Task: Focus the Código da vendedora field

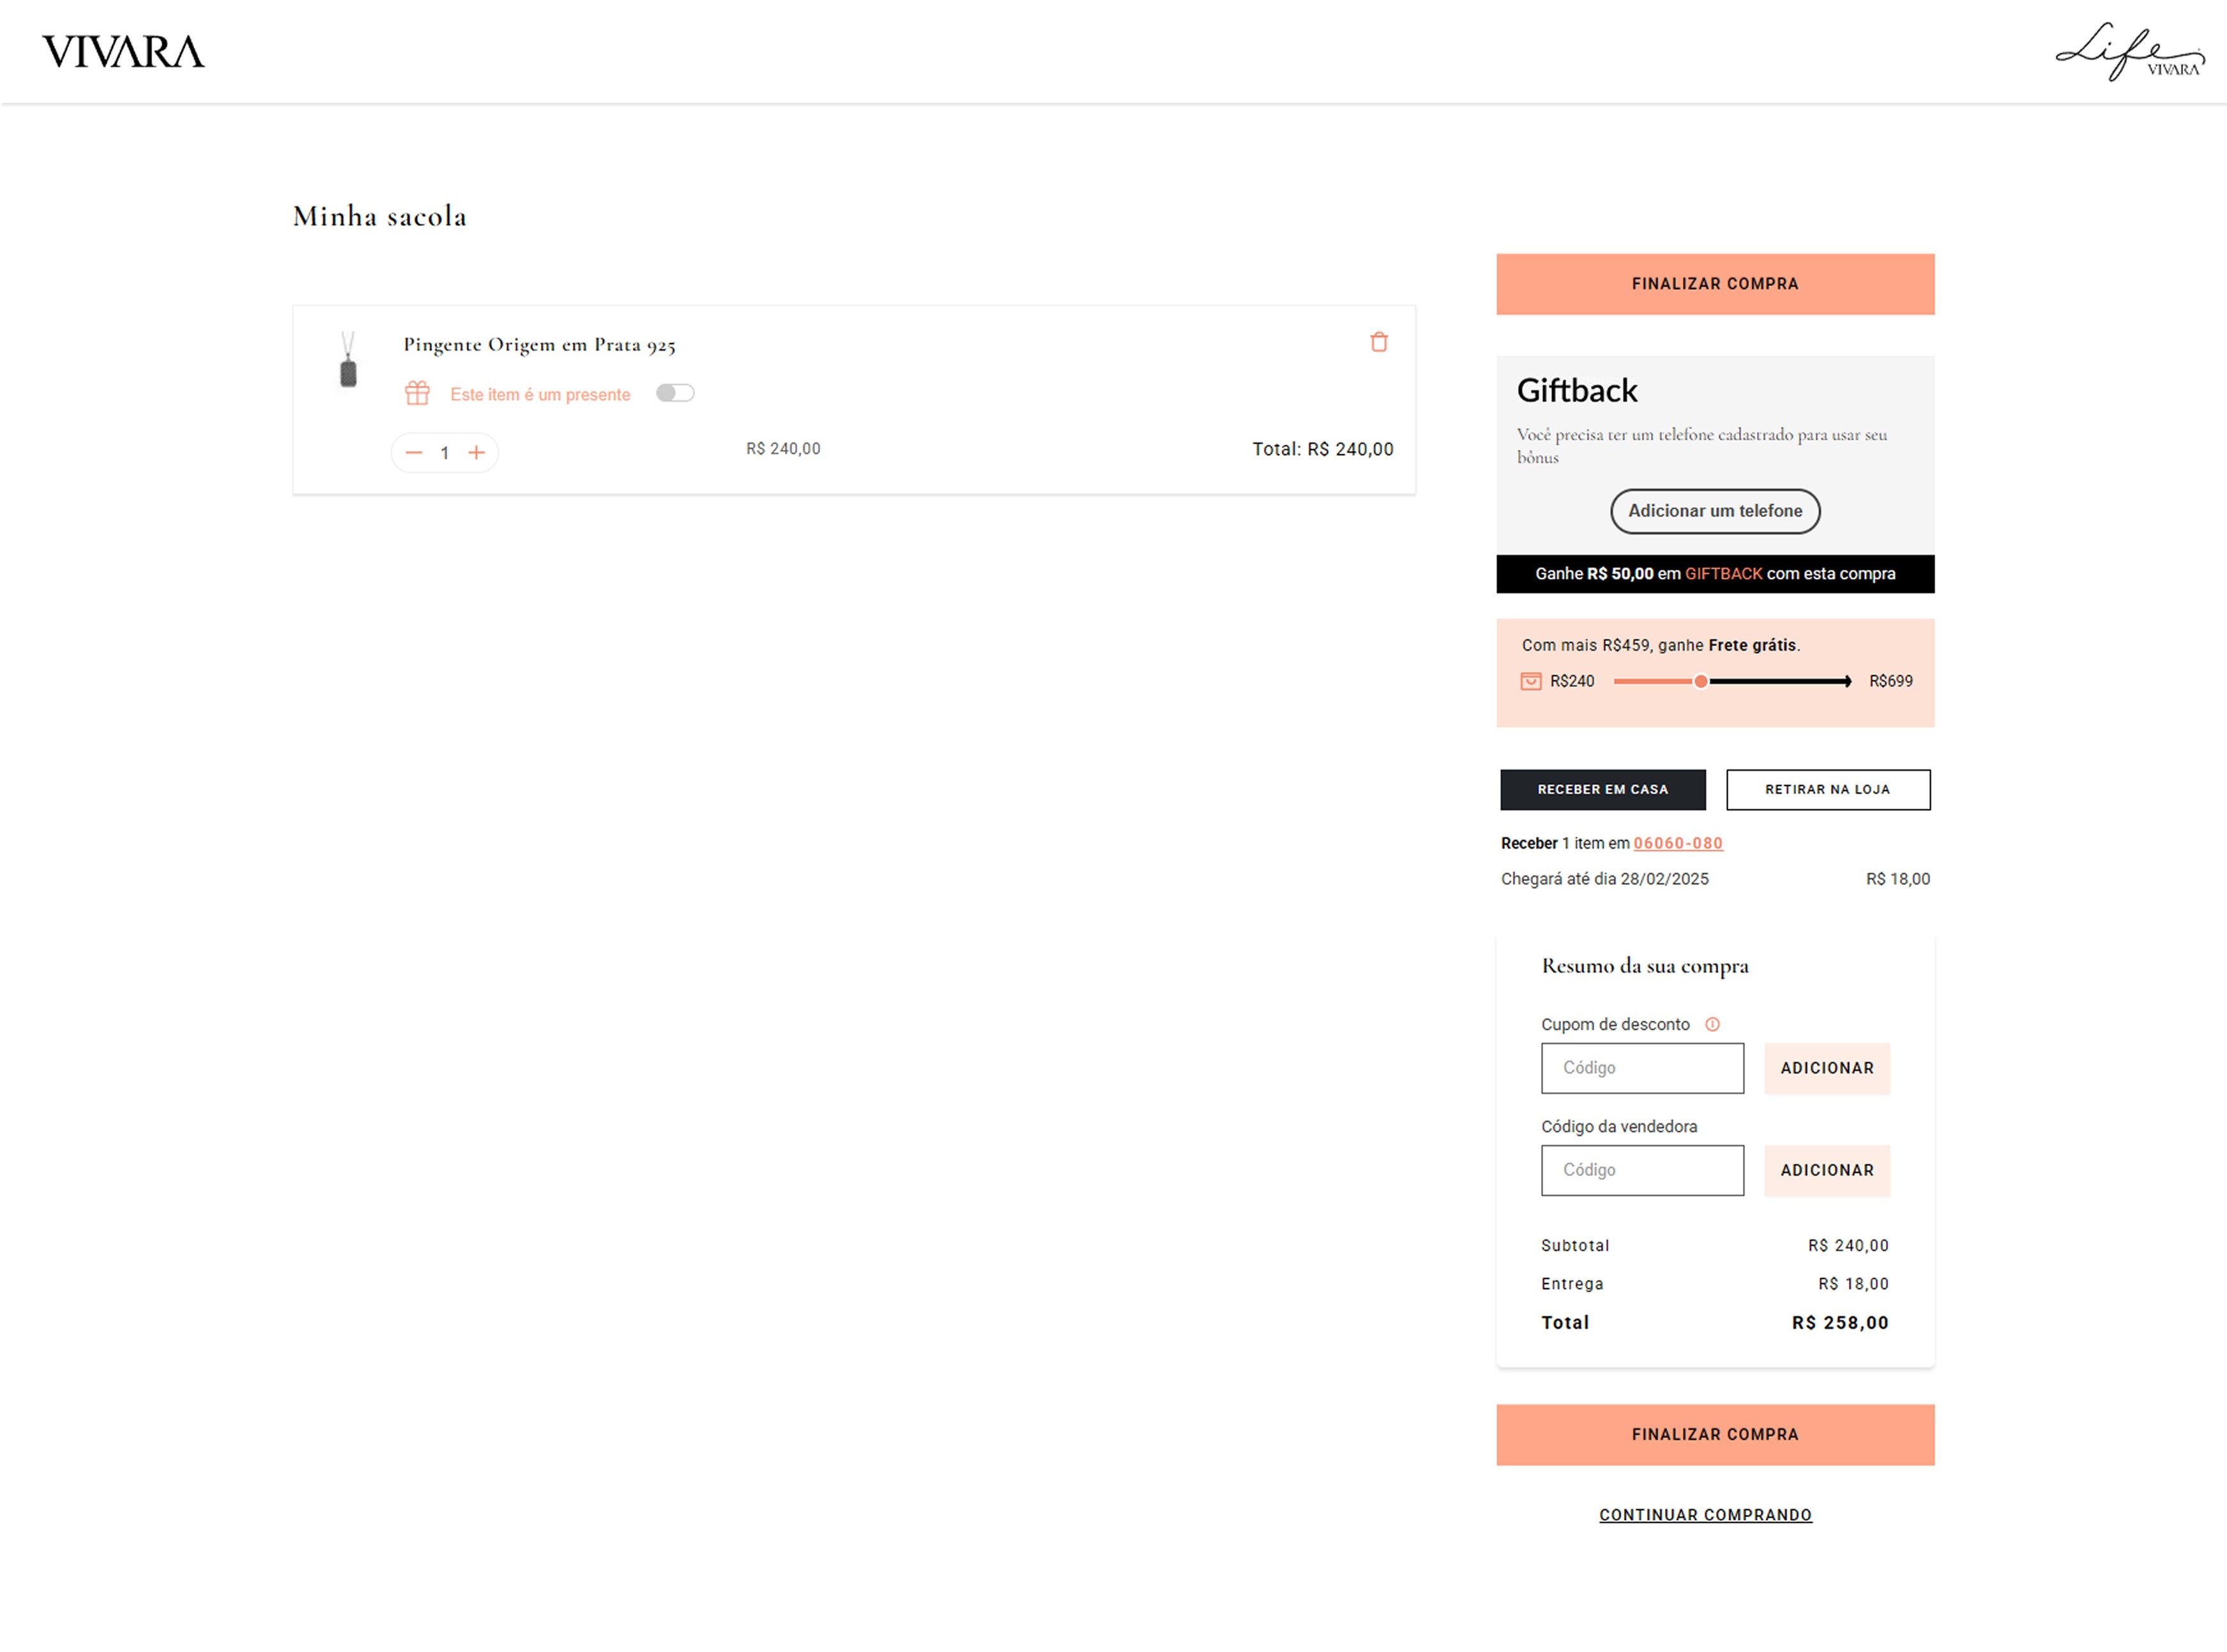Action: tap(1642, 1170)
